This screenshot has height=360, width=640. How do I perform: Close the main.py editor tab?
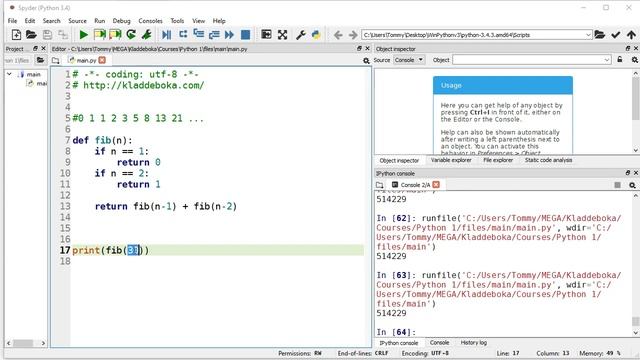(102, 60)
